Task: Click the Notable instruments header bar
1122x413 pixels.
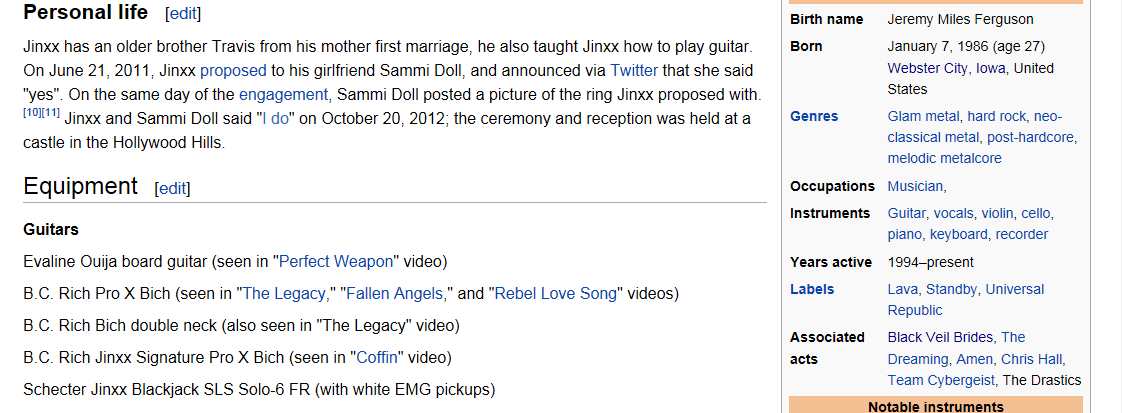Action: coord(935,406)
